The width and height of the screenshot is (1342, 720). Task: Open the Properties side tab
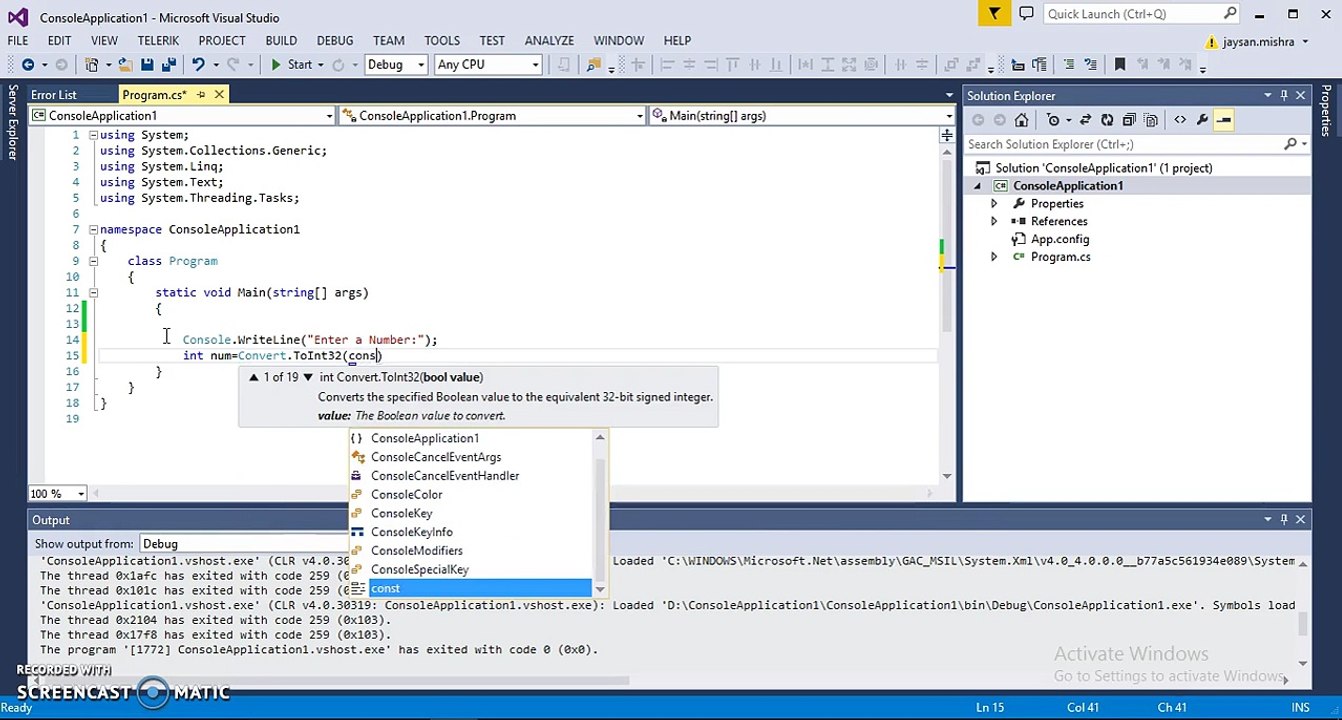[1326, 111]
